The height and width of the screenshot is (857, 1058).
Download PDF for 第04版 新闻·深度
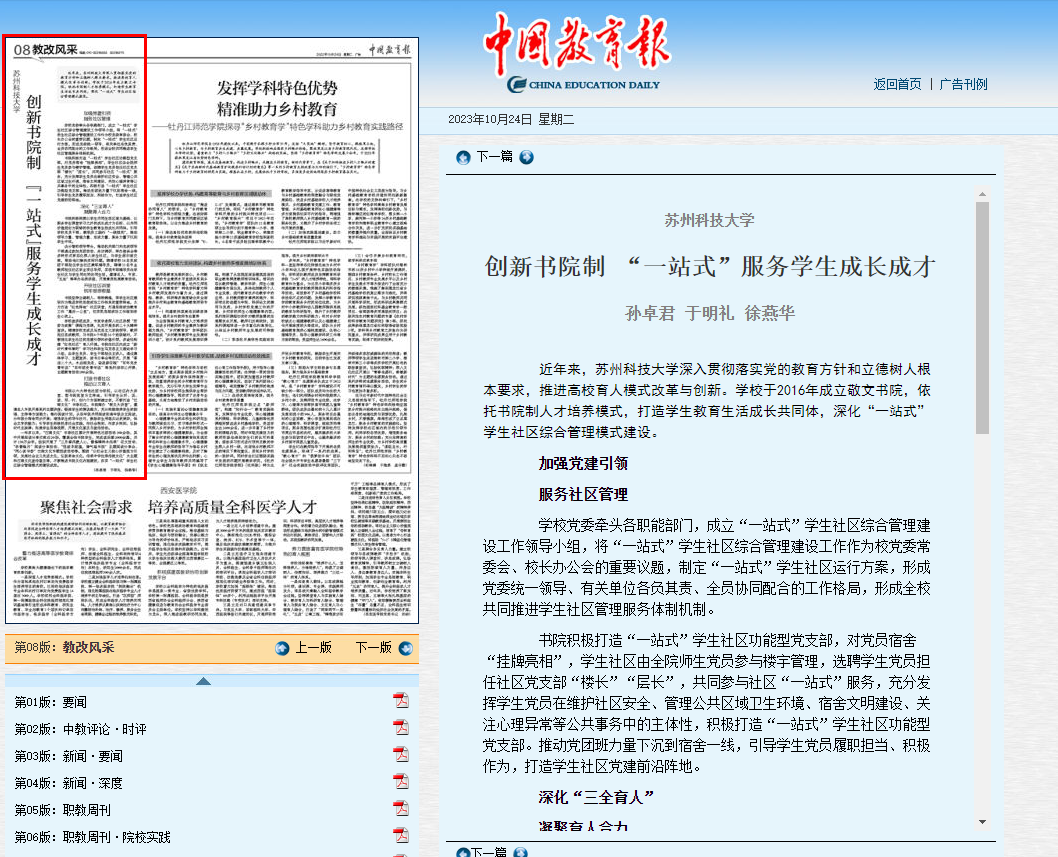click(401, 782)
